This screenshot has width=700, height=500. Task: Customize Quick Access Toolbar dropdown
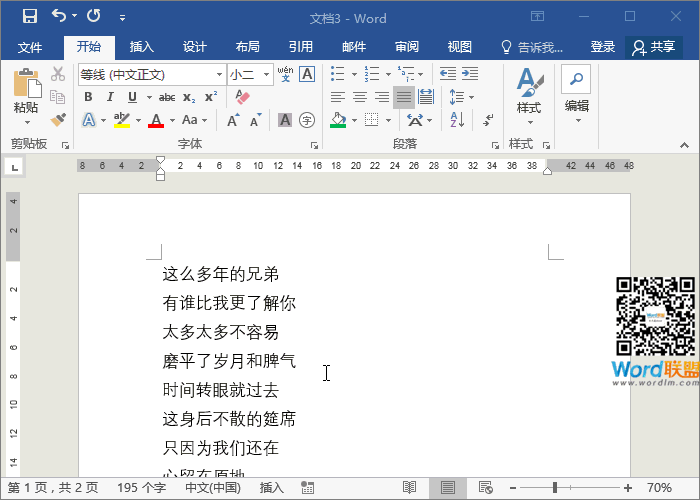tap(122, 18)
